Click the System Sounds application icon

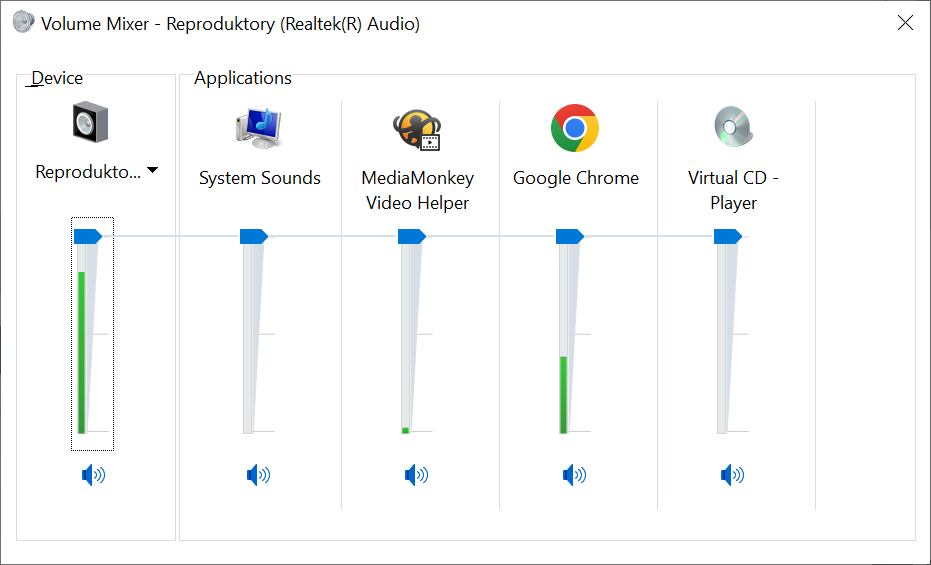[x=259, y=127]
